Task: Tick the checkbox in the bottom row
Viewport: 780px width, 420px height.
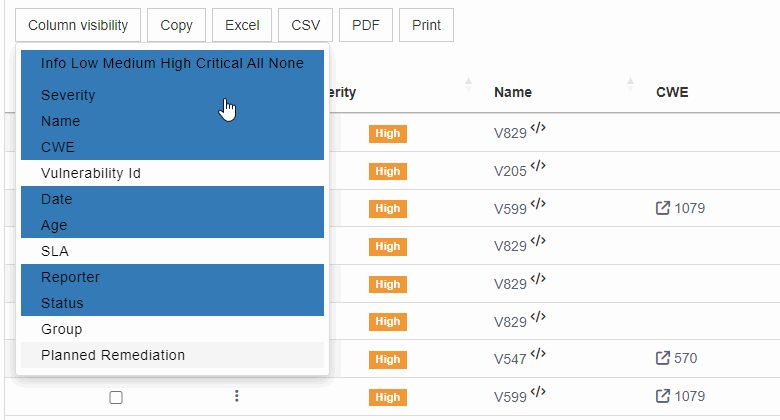Action: 116,397
